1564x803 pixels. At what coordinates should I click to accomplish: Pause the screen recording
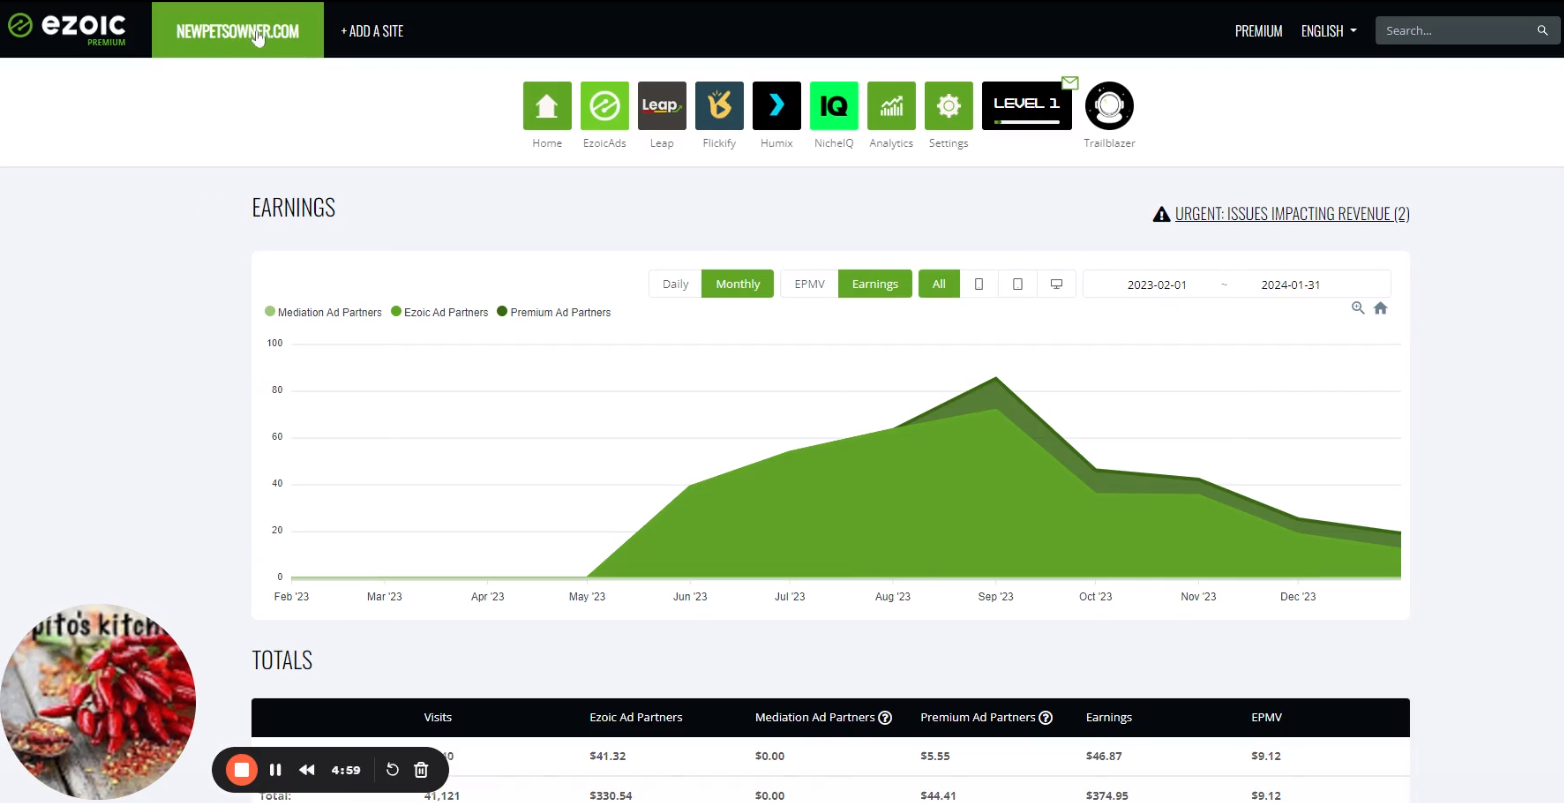pyautogui.click(x=276, y=770)
